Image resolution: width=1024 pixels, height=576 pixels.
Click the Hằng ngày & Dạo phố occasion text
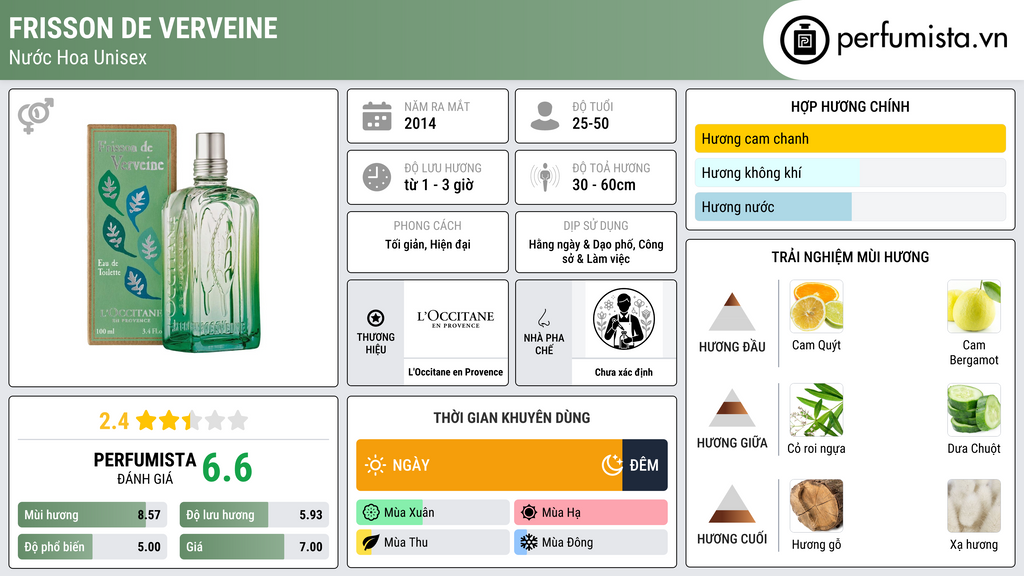pos(596,251)
